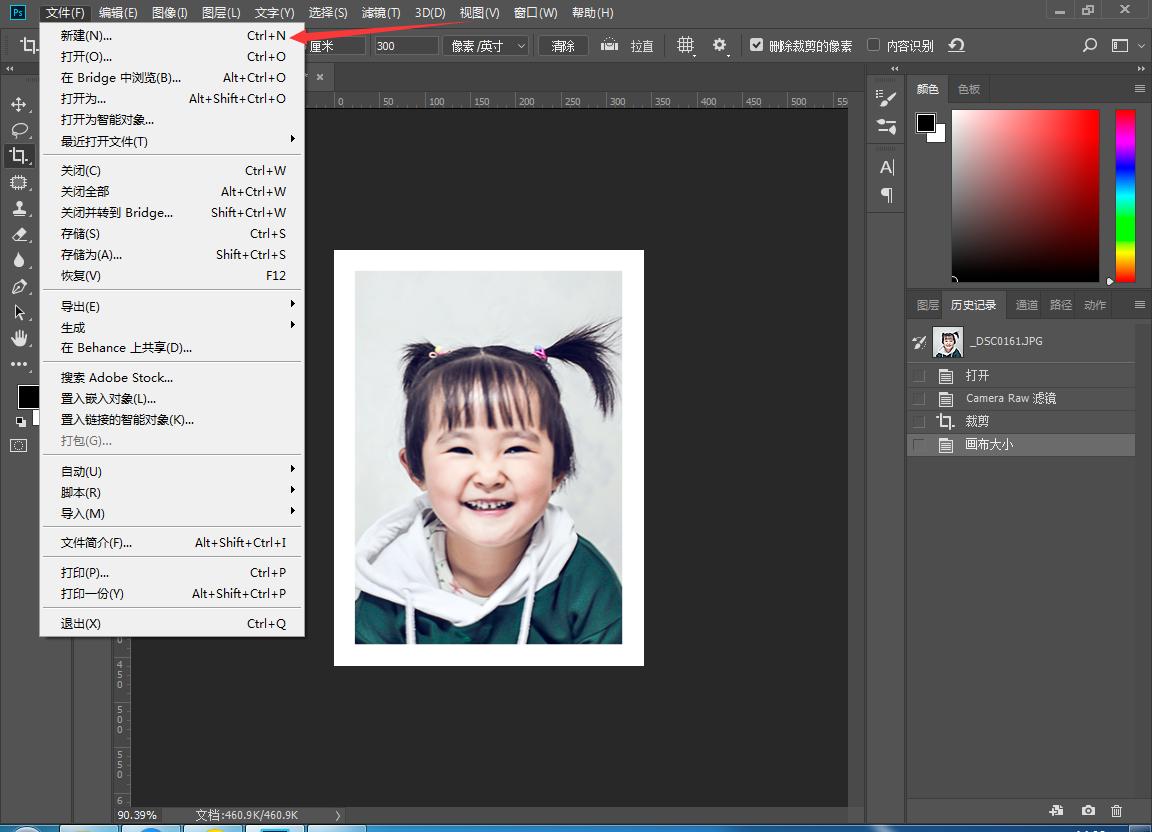Enable the 内容识别 checkbox
1152x832 pixels.
tap(873, 45)
